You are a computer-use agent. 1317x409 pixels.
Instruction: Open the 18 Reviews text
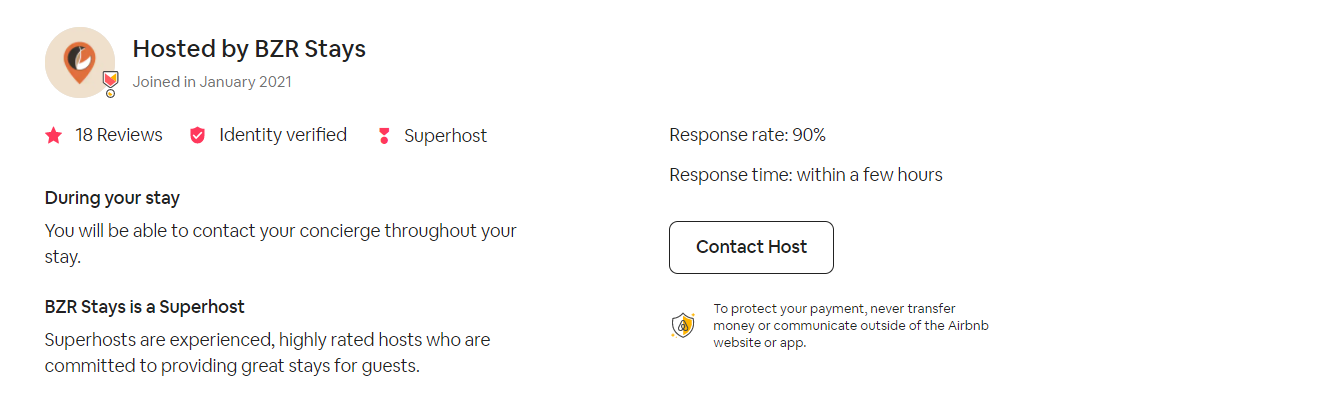pyautogui.click(x=118, y=135)
